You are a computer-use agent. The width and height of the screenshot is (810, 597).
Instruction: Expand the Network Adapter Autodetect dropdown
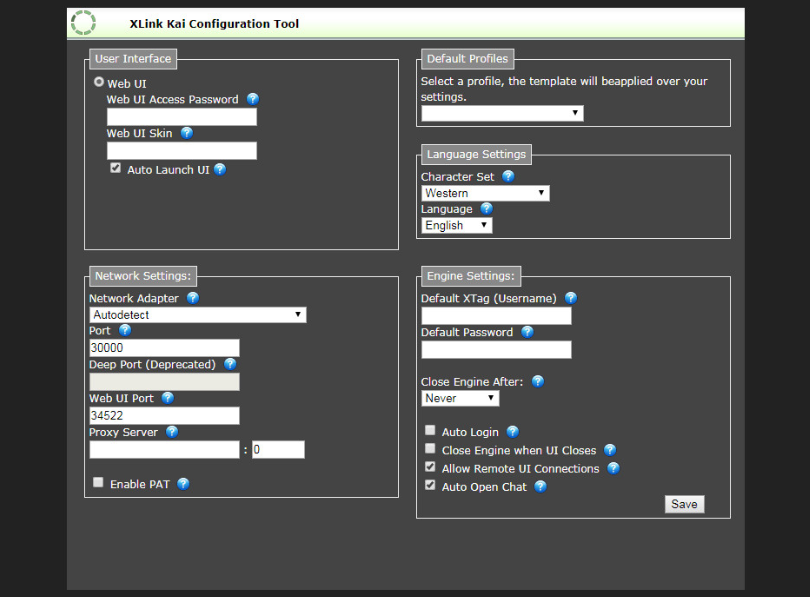(198, 315)
